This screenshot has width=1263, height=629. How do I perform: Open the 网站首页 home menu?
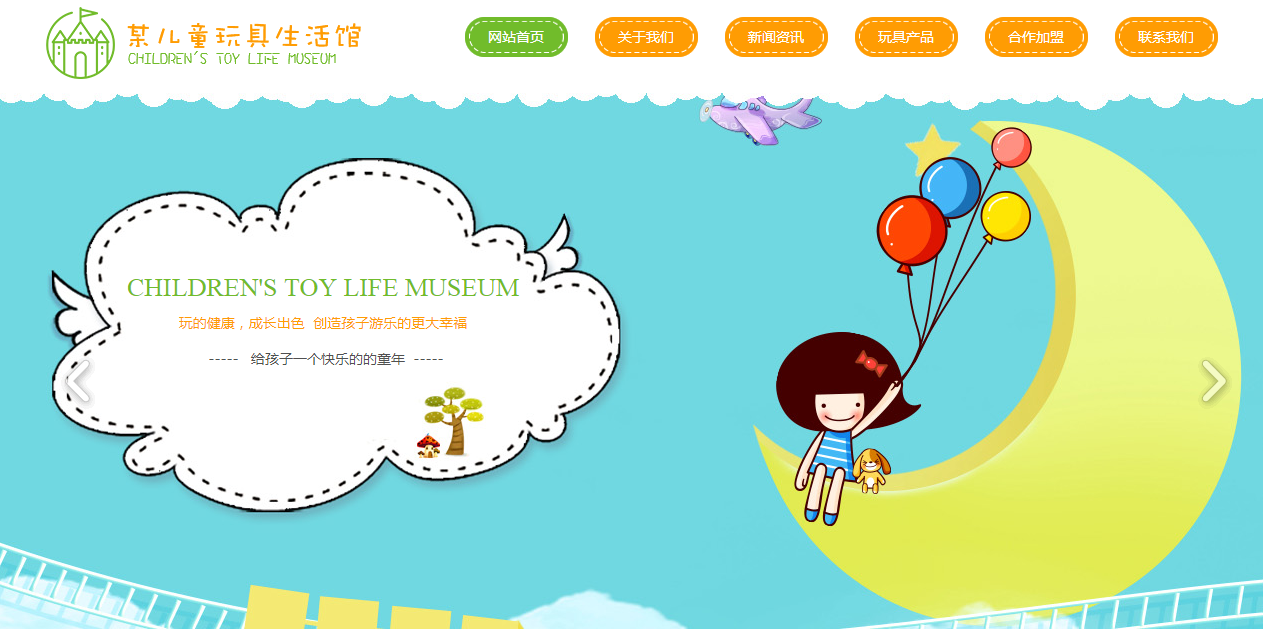tap(516, 38)
